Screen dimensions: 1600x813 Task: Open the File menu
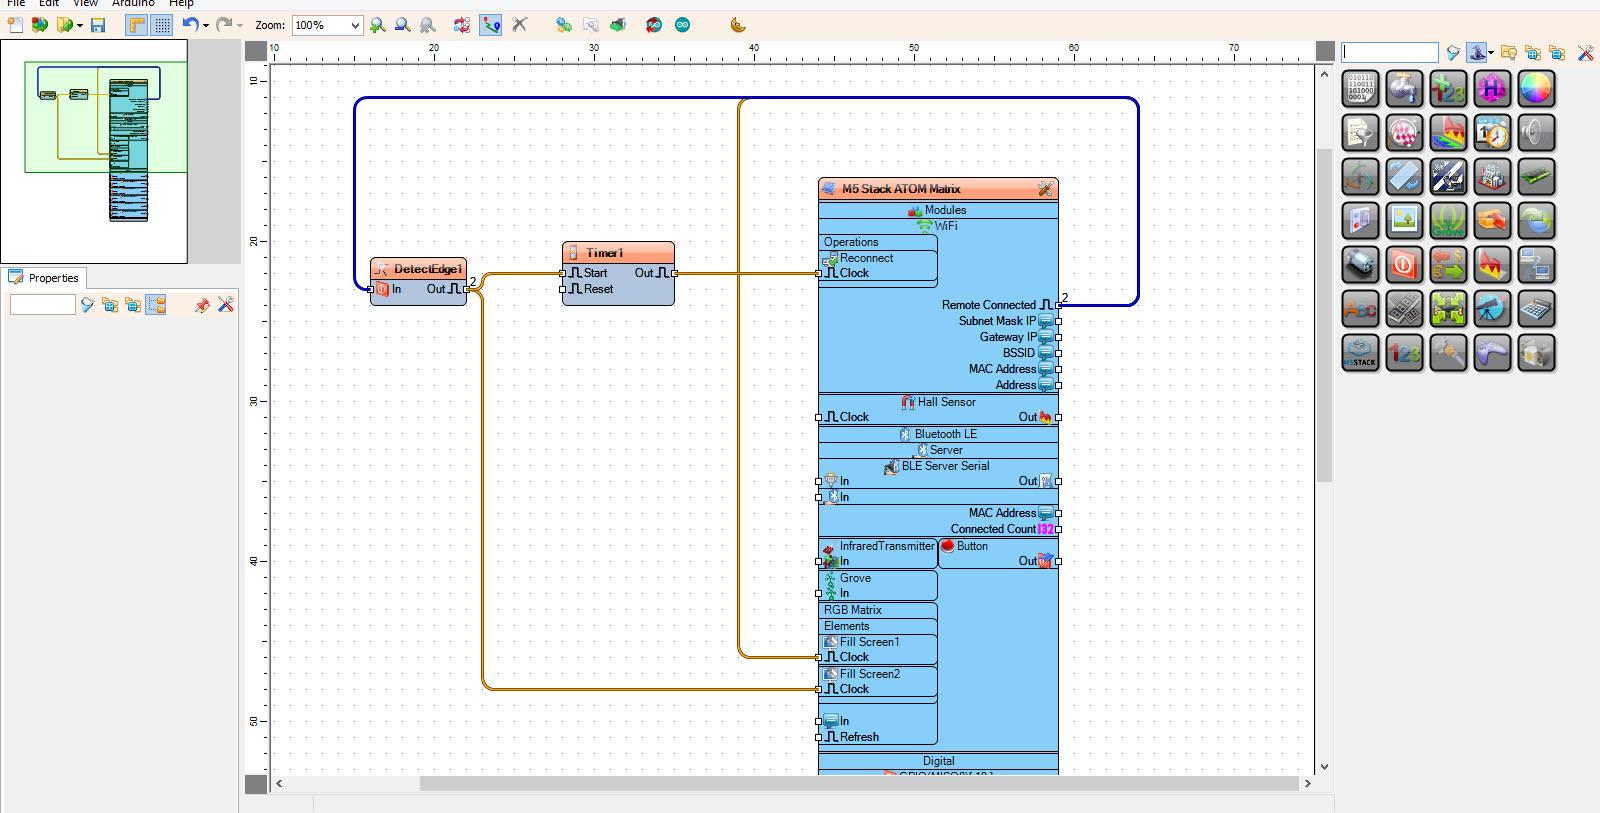coord(16,4)
